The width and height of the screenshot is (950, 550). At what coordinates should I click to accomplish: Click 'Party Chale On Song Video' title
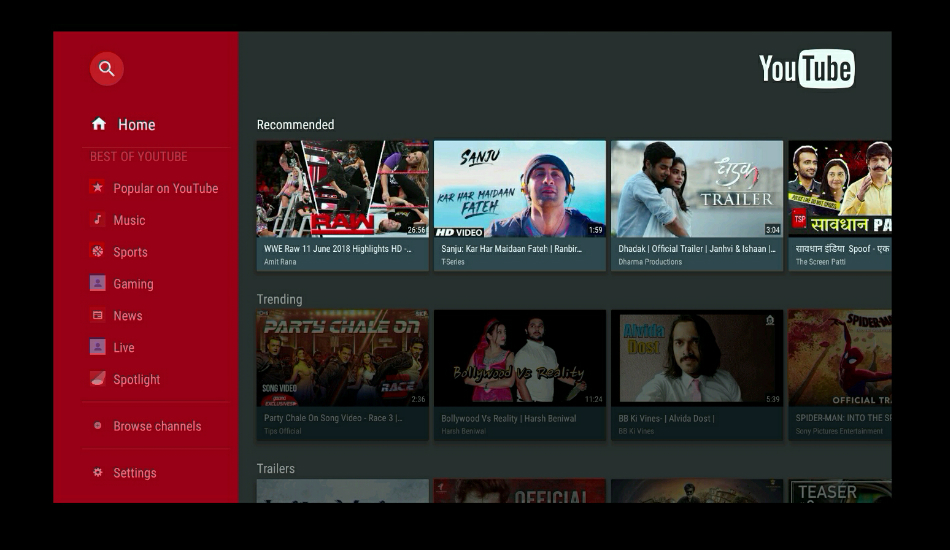(333, 418)
